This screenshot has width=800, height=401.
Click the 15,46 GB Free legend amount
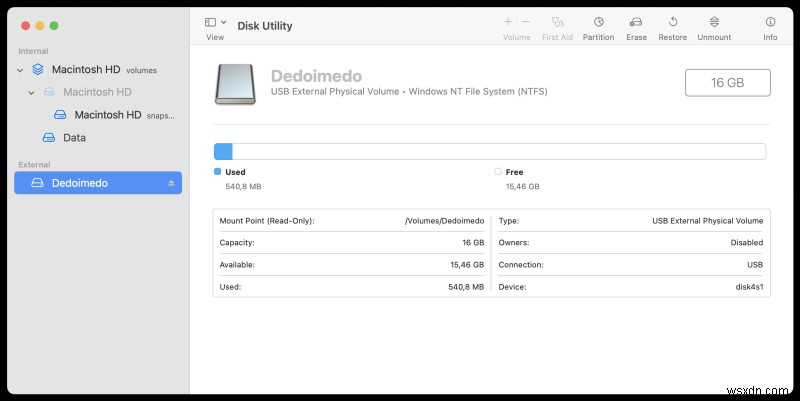tap(522, 187)
